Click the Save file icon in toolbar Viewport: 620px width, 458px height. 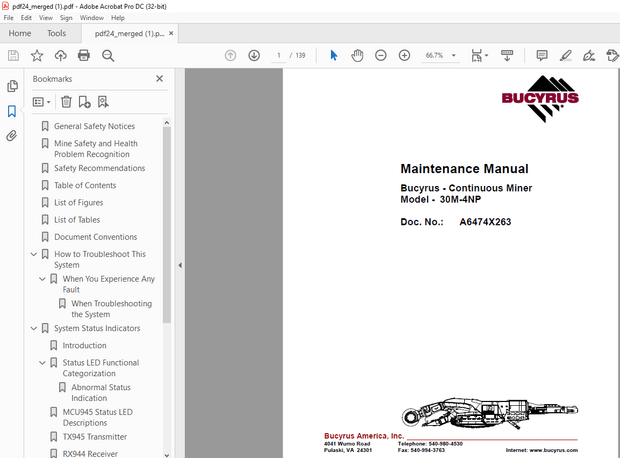pos(13,55)
